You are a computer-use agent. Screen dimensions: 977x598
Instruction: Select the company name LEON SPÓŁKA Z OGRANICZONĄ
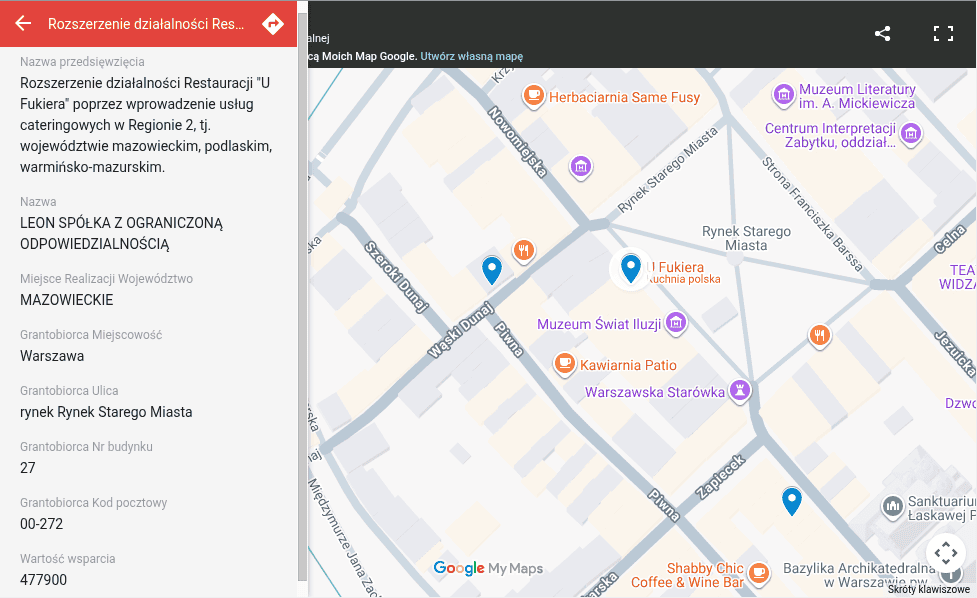(x=121, y=233)
